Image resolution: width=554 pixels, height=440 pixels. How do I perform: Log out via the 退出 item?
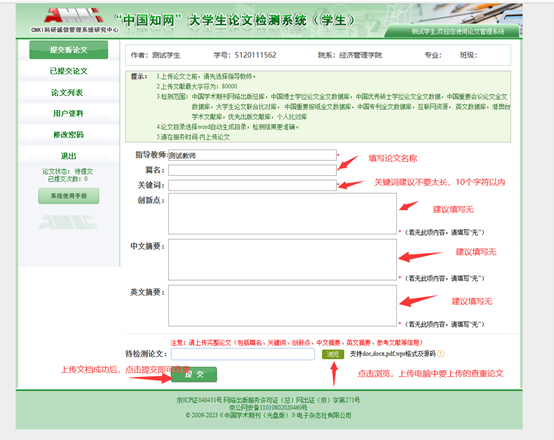click(69, 156)
